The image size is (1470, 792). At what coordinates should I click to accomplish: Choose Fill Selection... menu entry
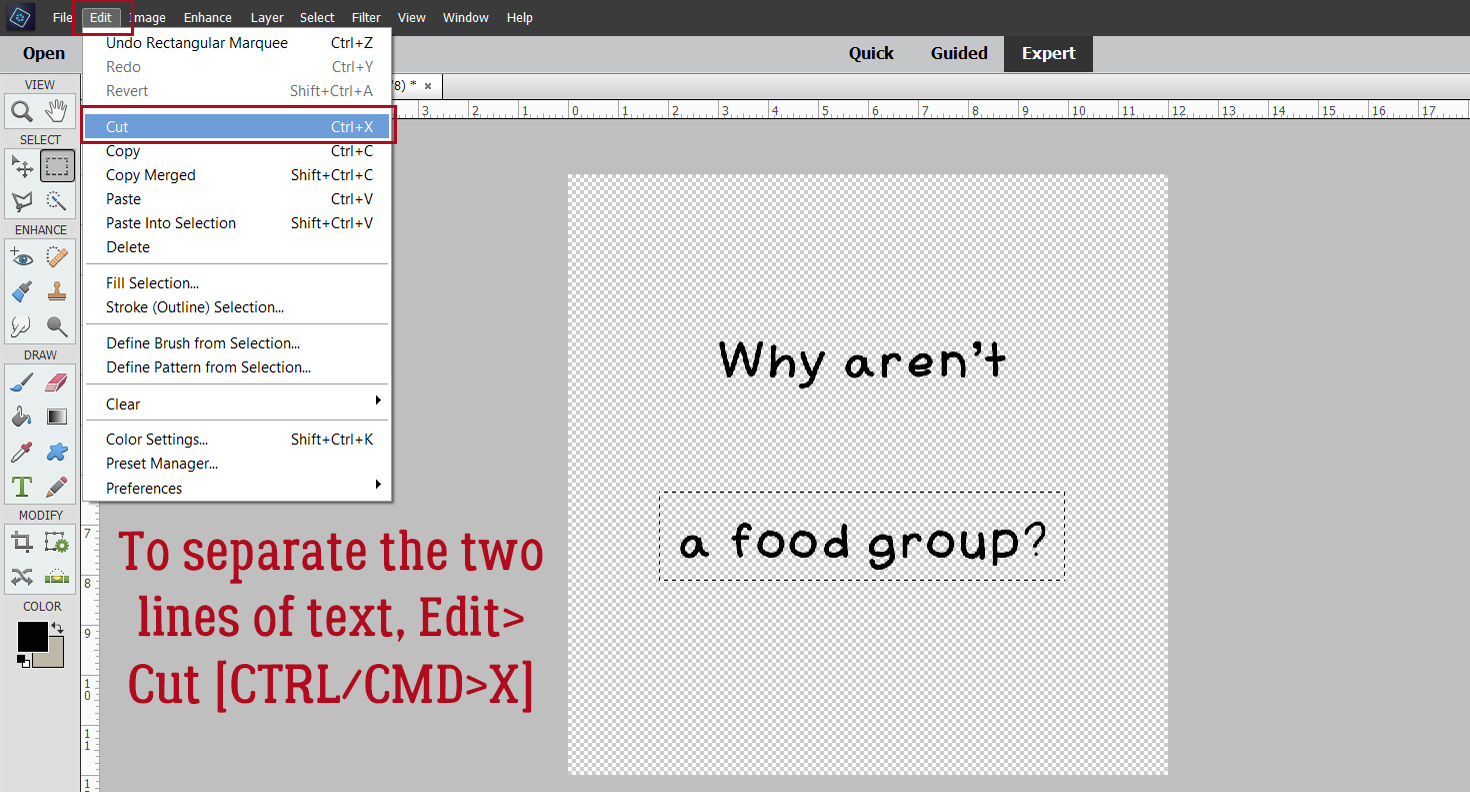[237, 283]
